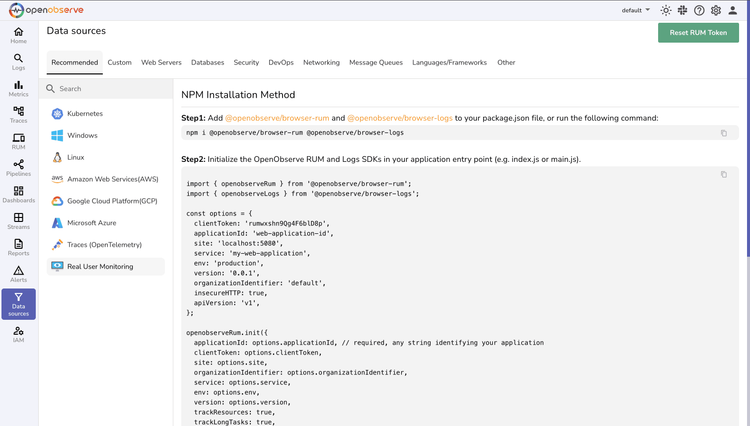750x426 pixels.
Task: Click the openobserveRum.init({ line
Action: click(x=227, y=333)
